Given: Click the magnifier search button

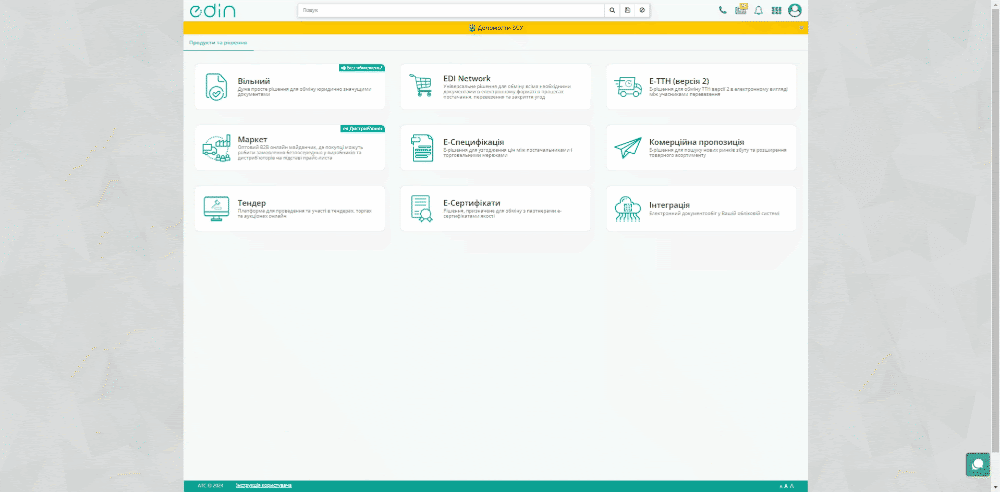Looking at the screenshot, I should (x=612, y=10).
